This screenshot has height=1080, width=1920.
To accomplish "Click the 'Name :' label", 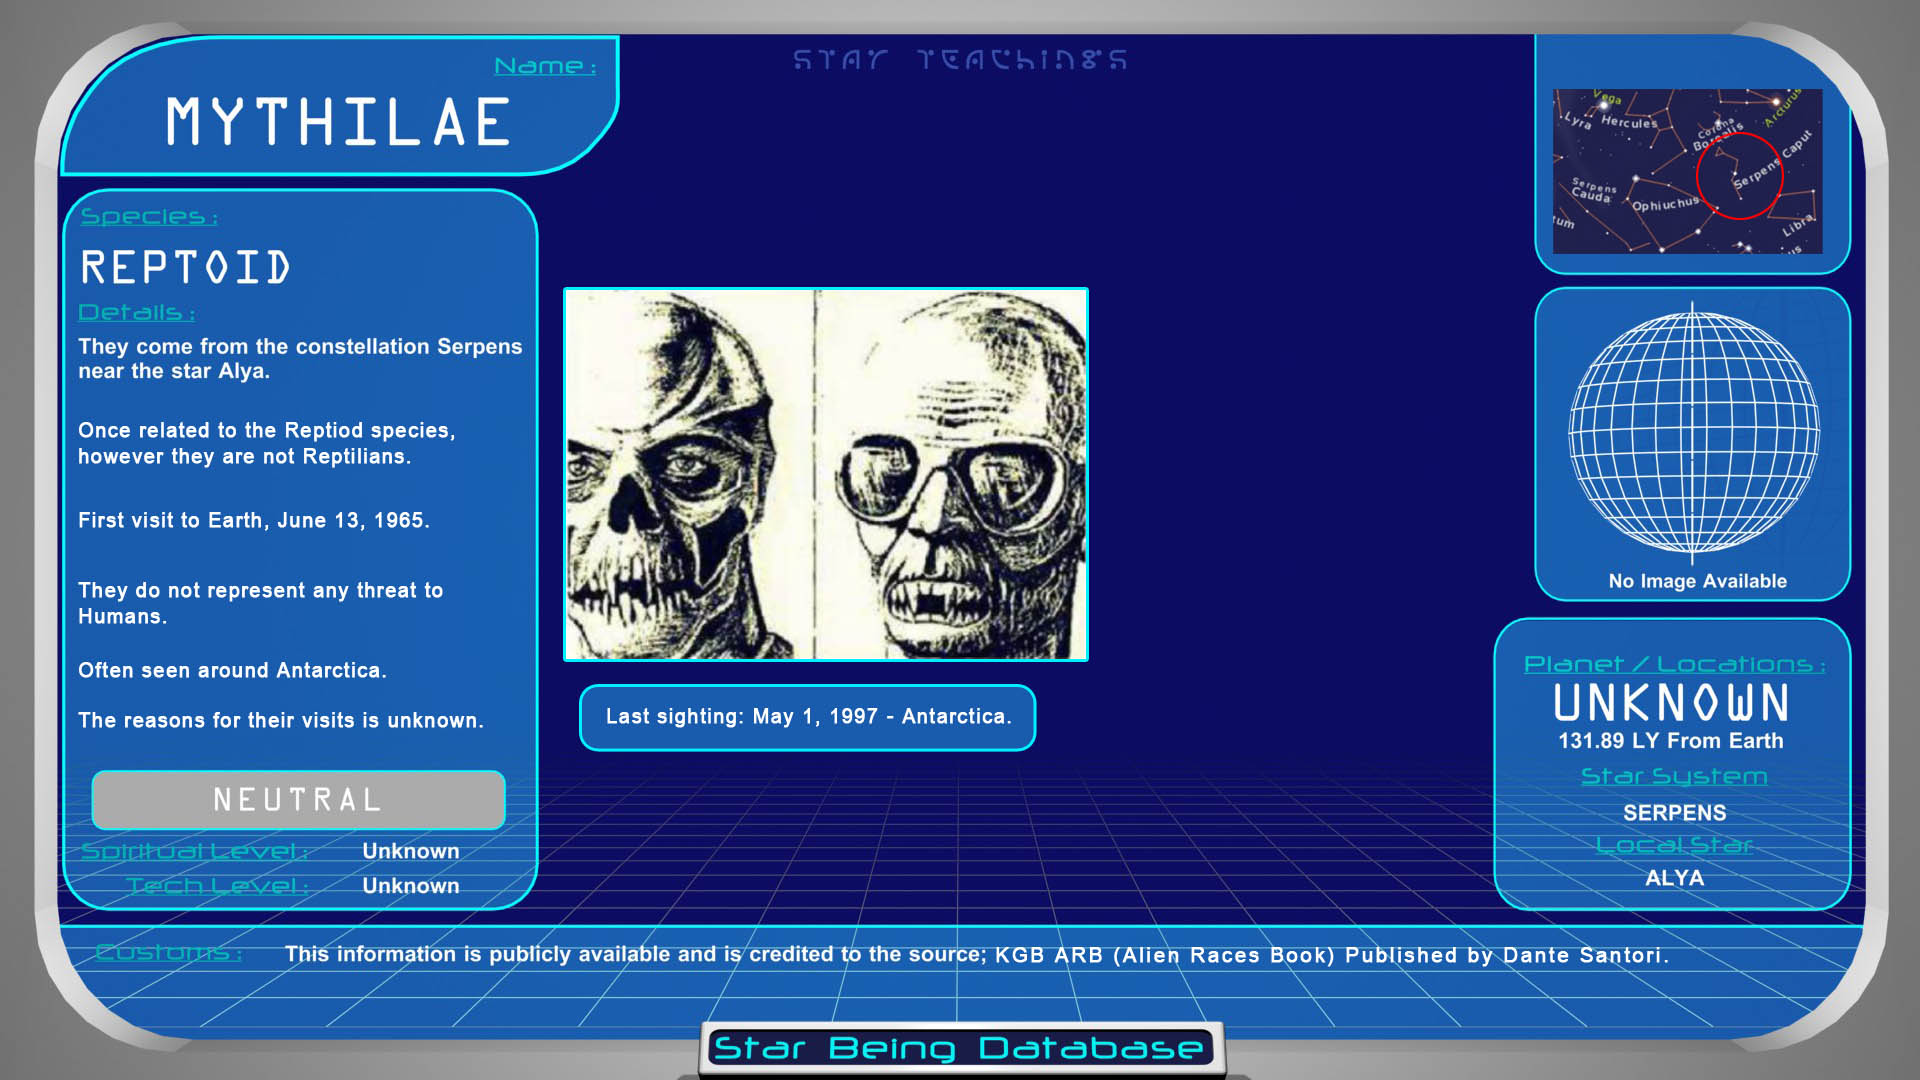I will point(545,66).
